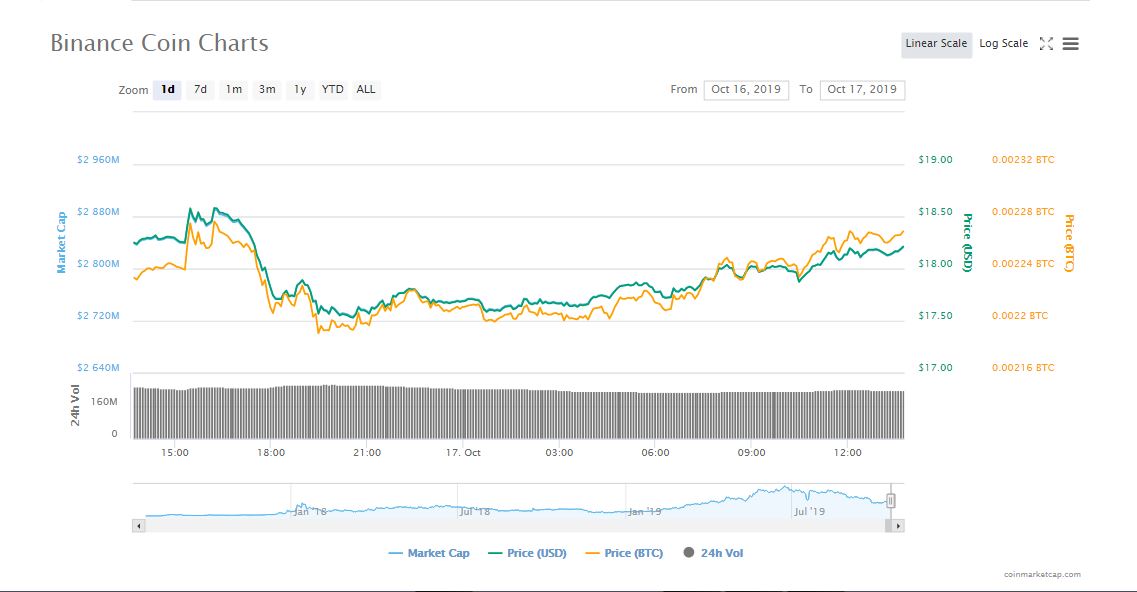
Task: Toggle the Price (USD) series legend
Action: [527, 553]
